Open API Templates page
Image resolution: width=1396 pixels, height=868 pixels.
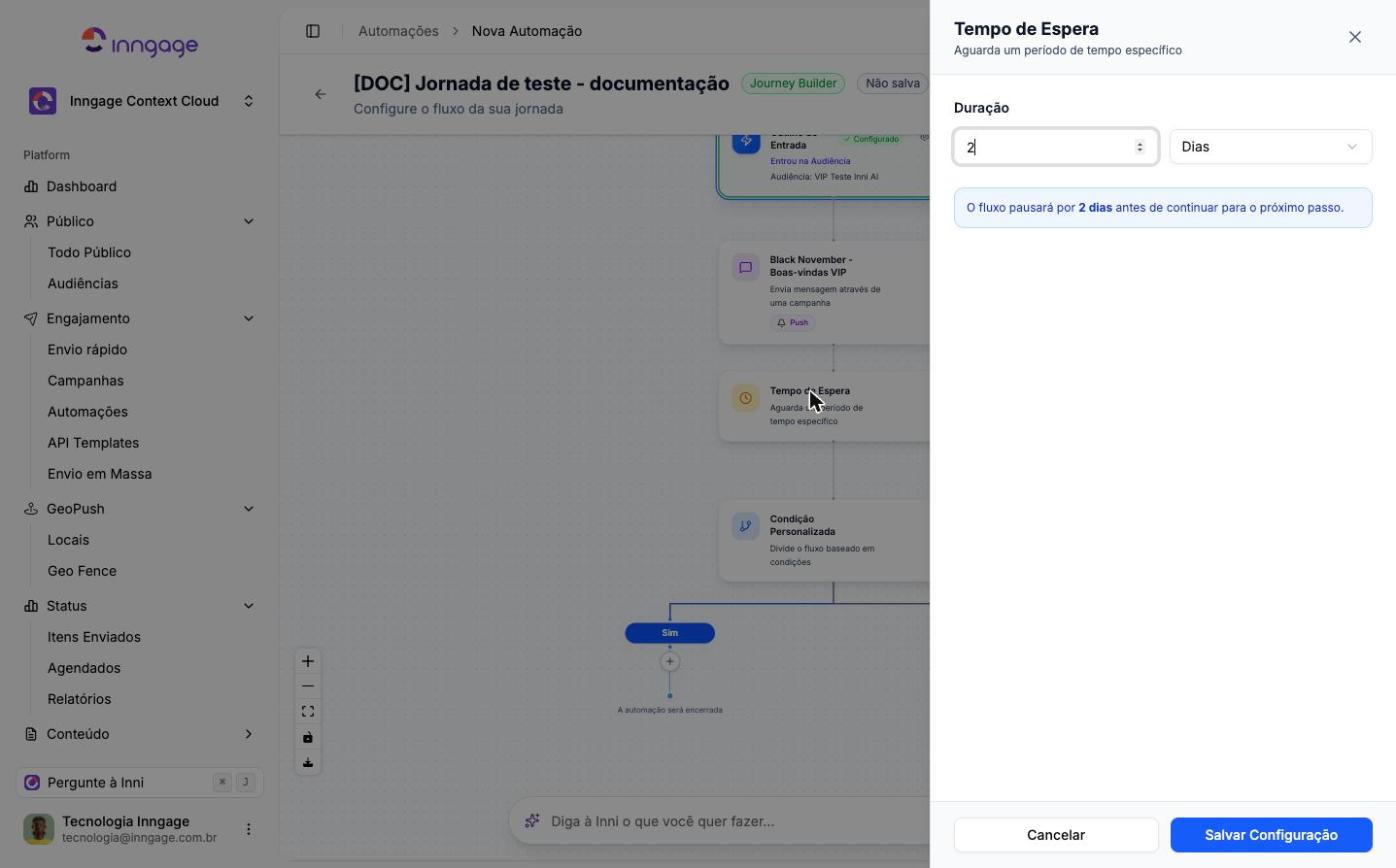93,442
